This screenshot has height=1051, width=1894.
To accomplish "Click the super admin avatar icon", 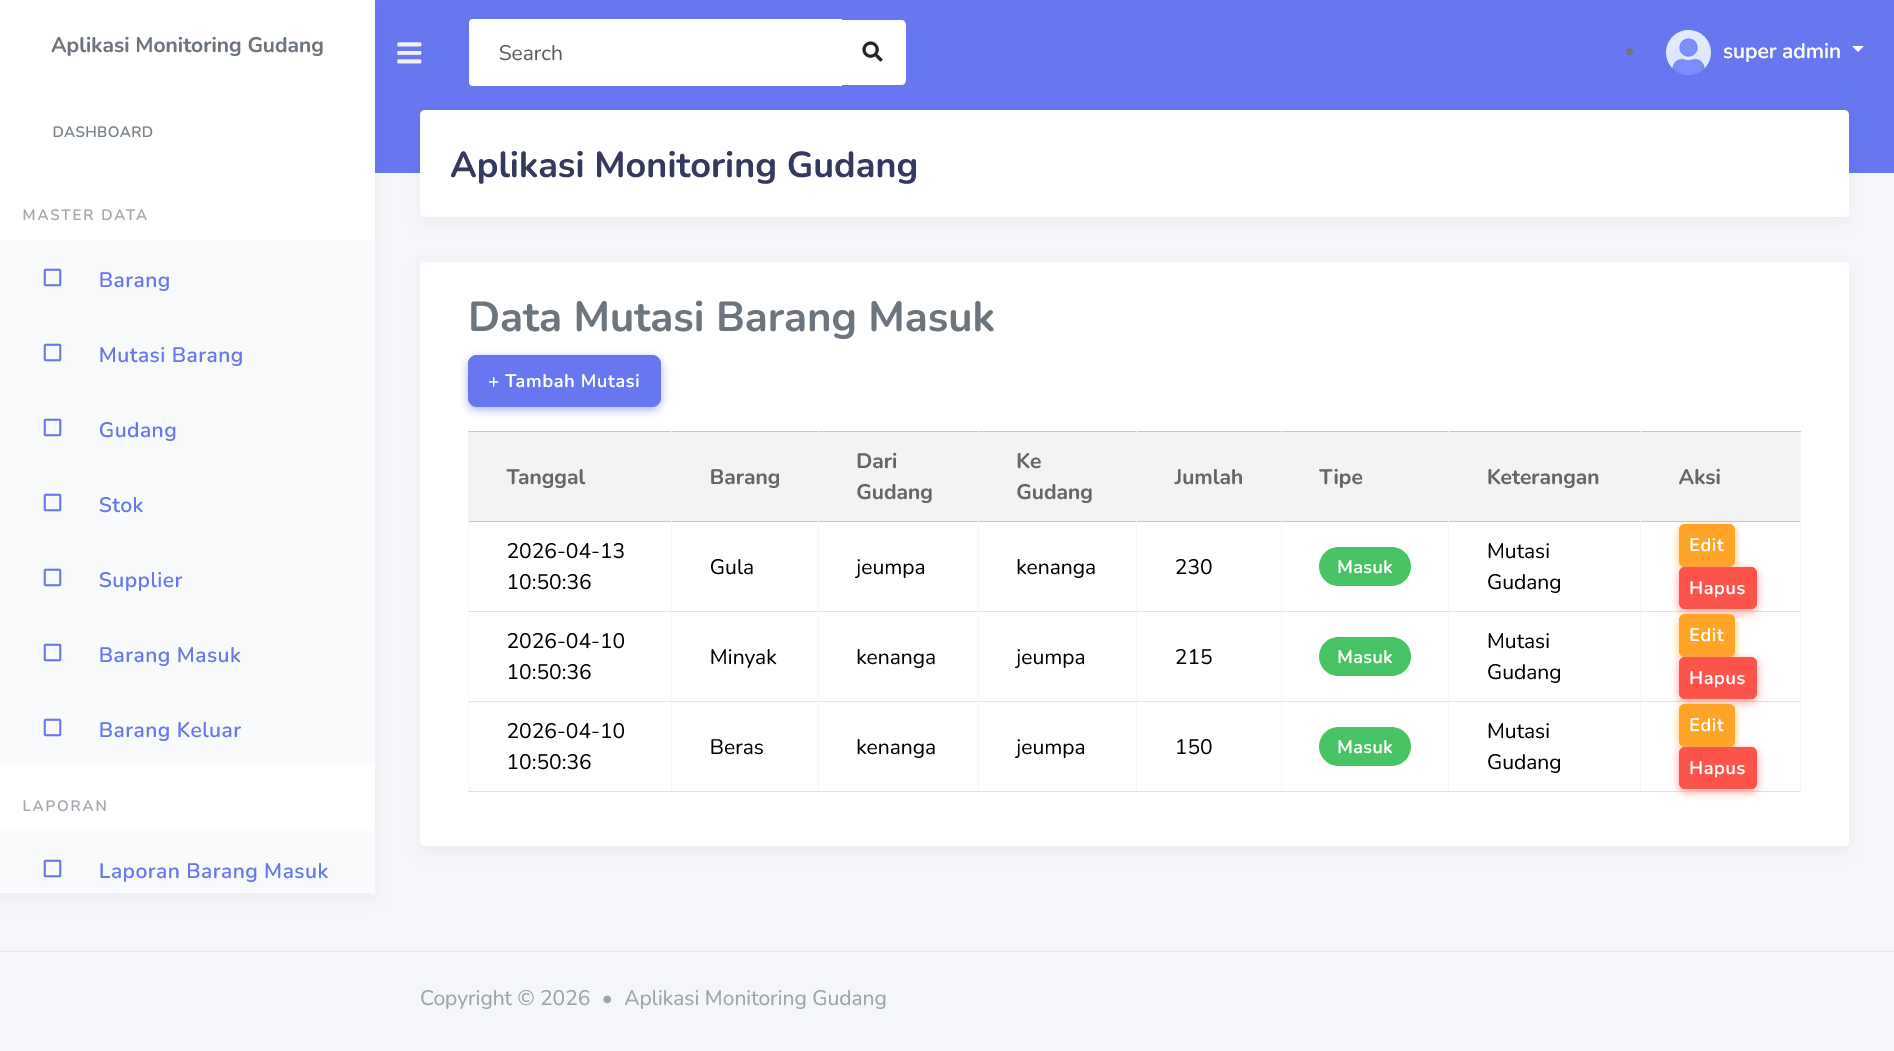I will pyautogui.click(x=1687, y=52).
